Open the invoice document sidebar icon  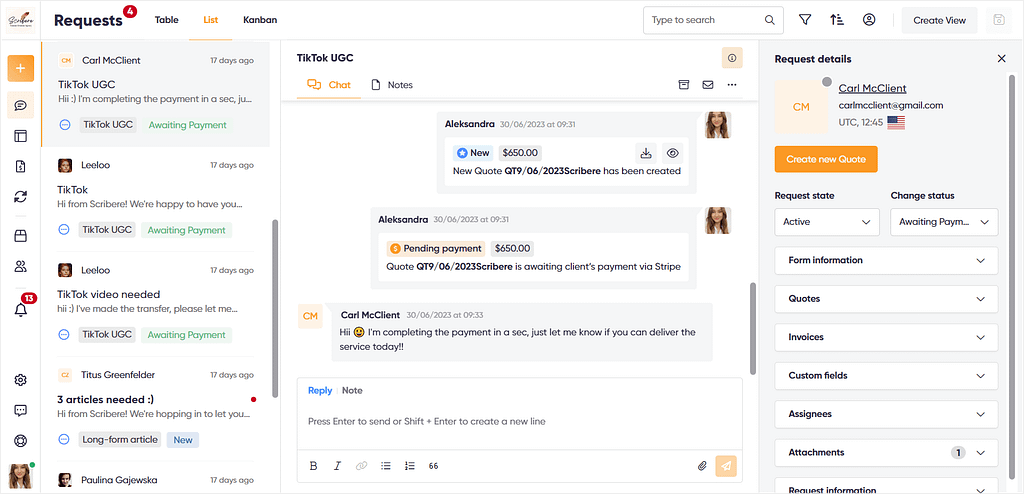[x=20, y=167]
